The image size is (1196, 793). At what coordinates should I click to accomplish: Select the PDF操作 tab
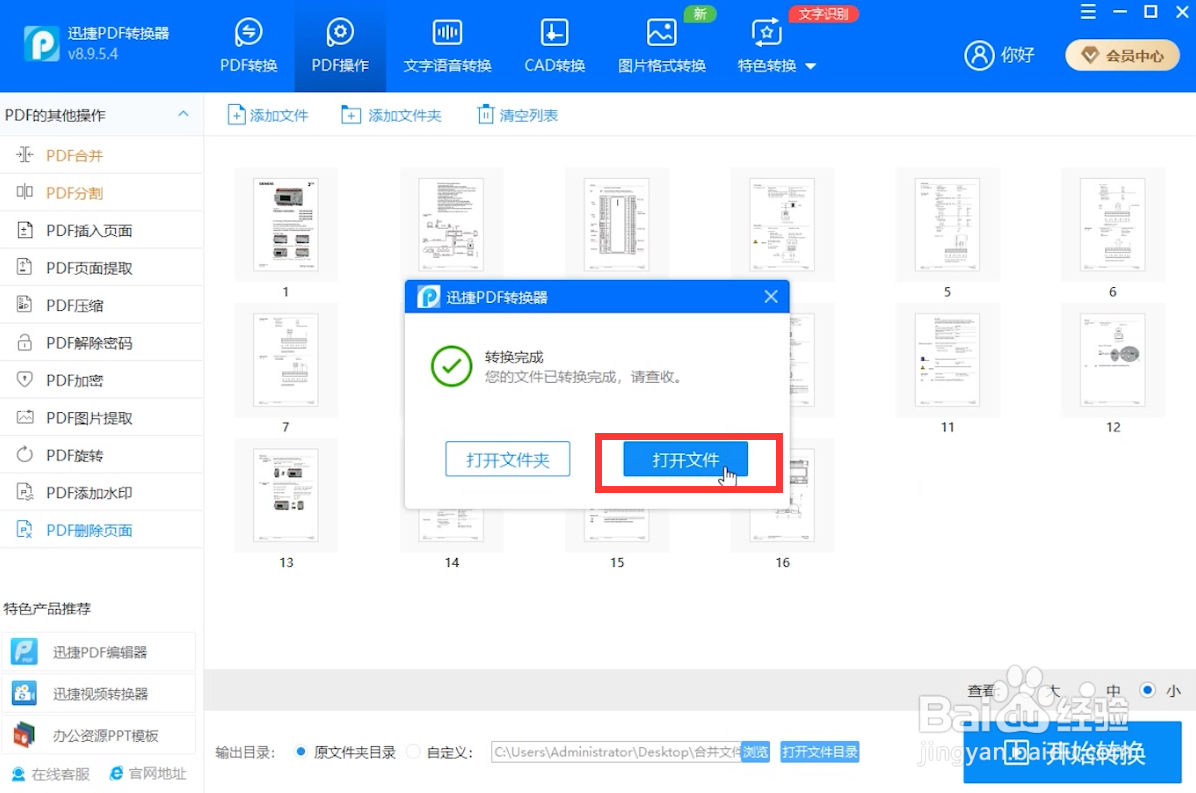340,46
